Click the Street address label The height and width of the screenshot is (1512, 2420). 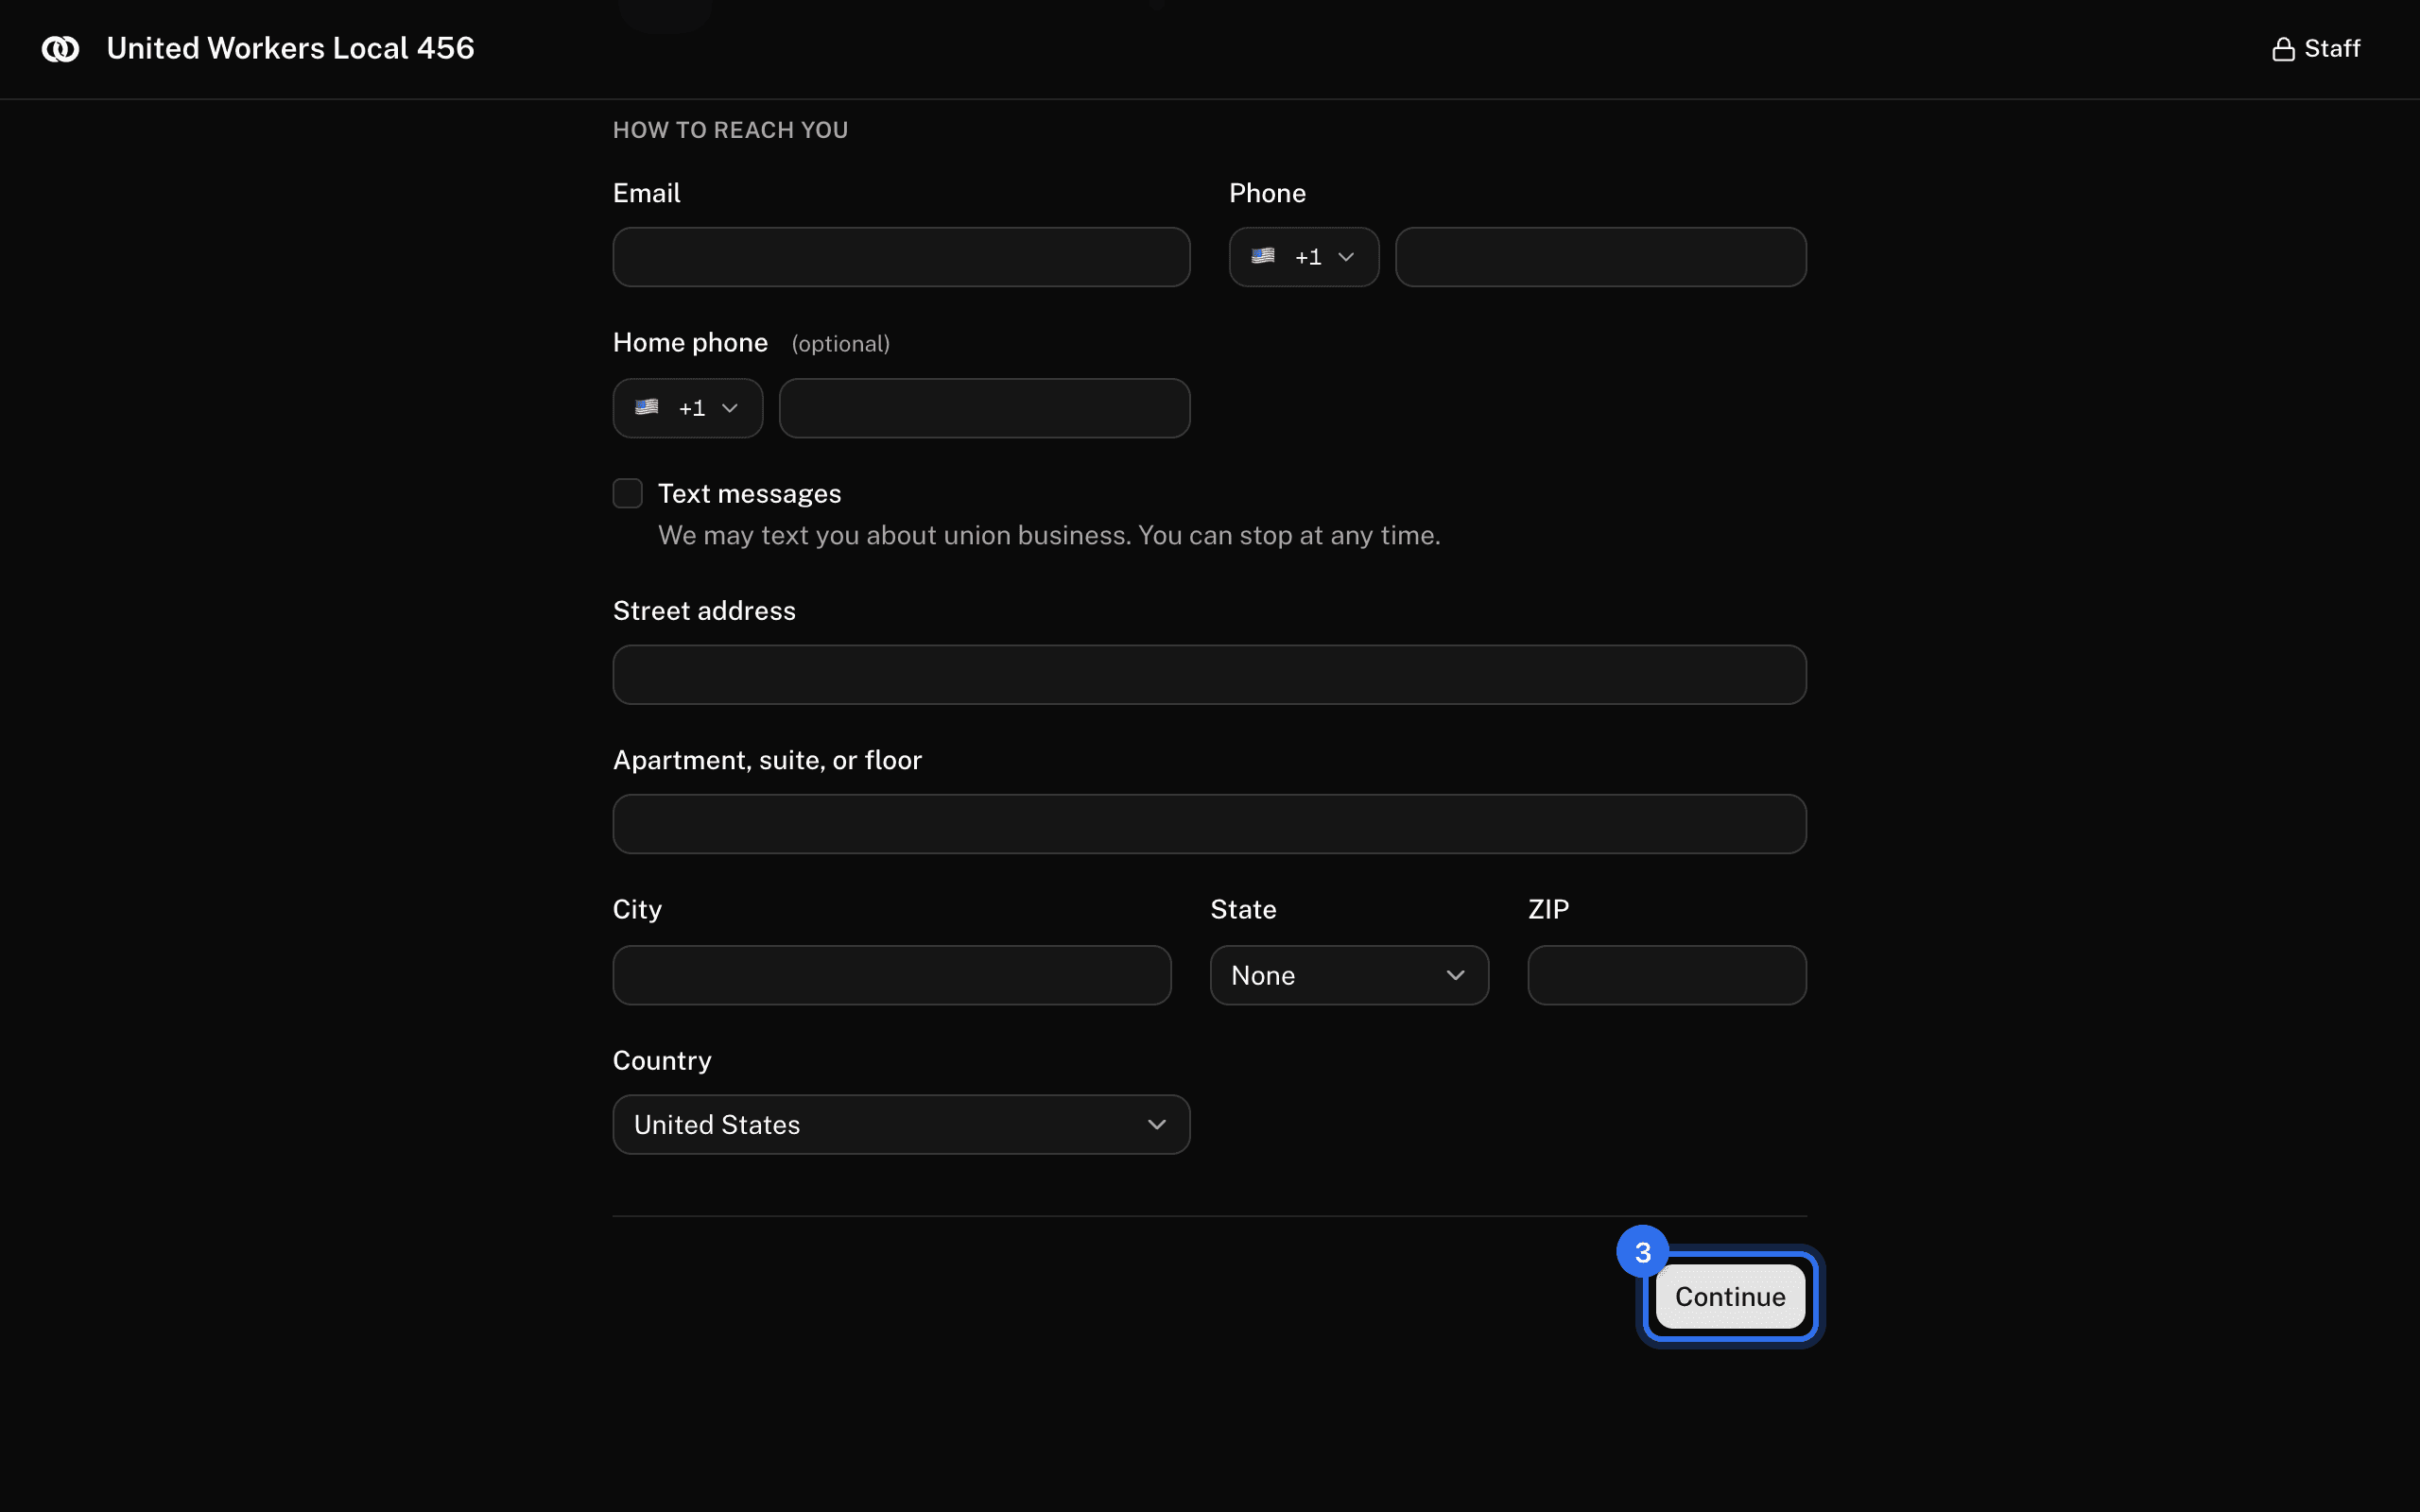(x=704, y=611)
